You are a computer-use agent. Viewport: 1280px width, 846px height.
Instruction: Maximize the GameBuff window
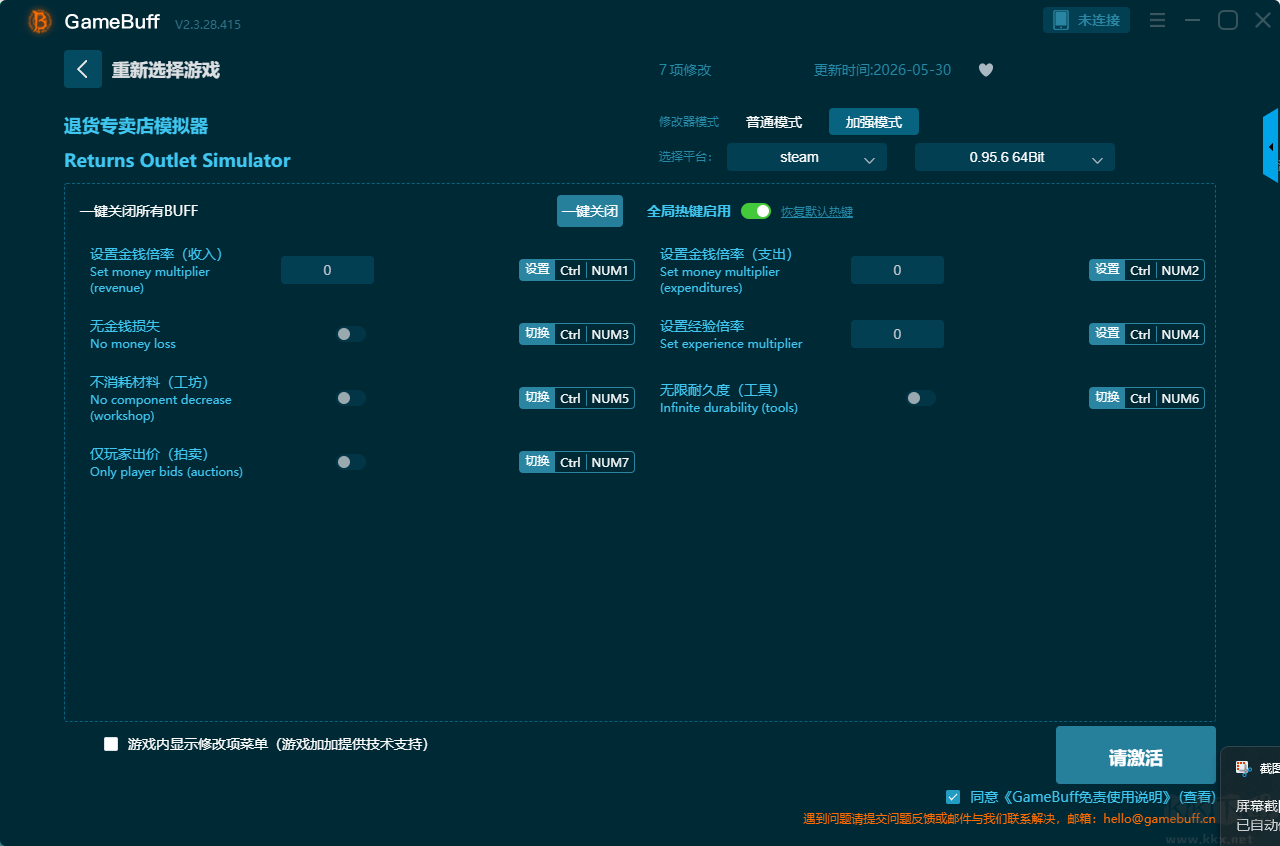(1228, 20)
